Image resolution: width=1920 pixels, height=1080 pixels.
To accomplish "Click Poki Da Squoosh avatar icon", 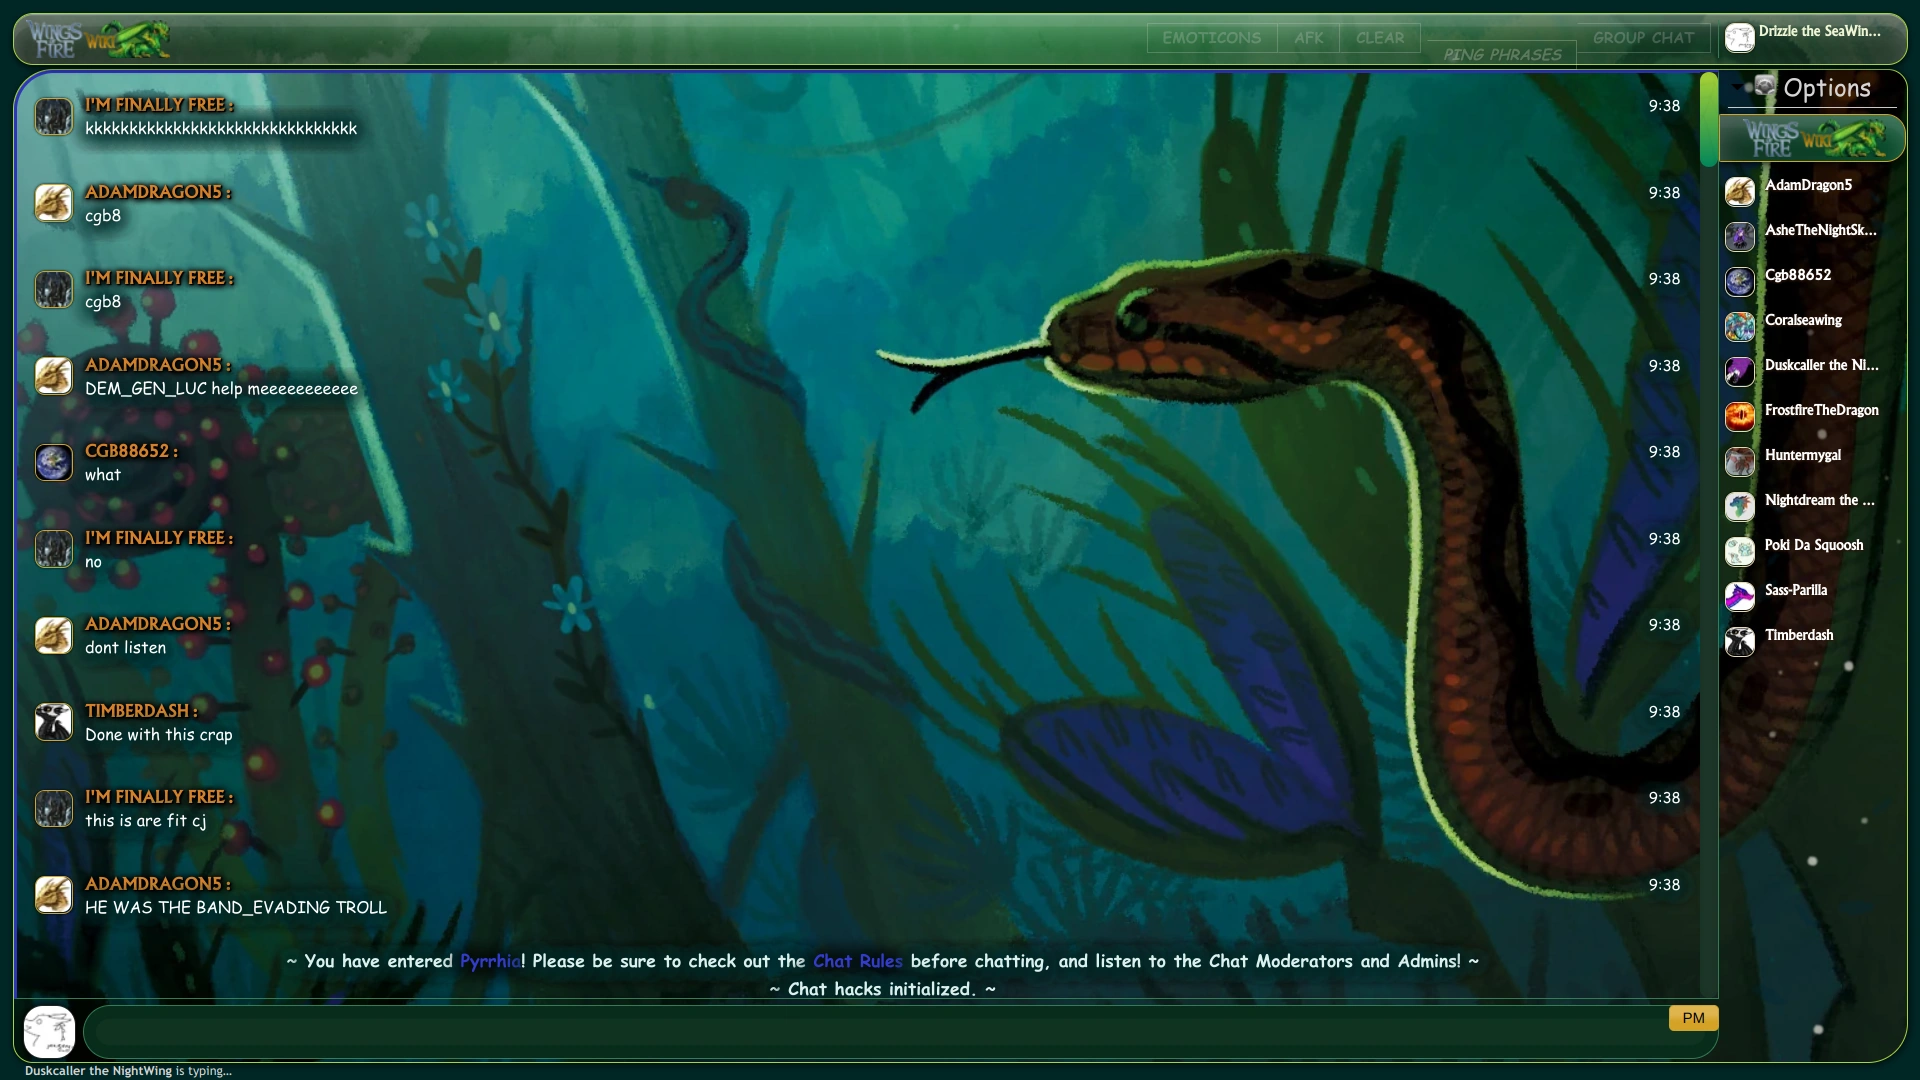I will pyautogui.click(x=1739, y=551).
